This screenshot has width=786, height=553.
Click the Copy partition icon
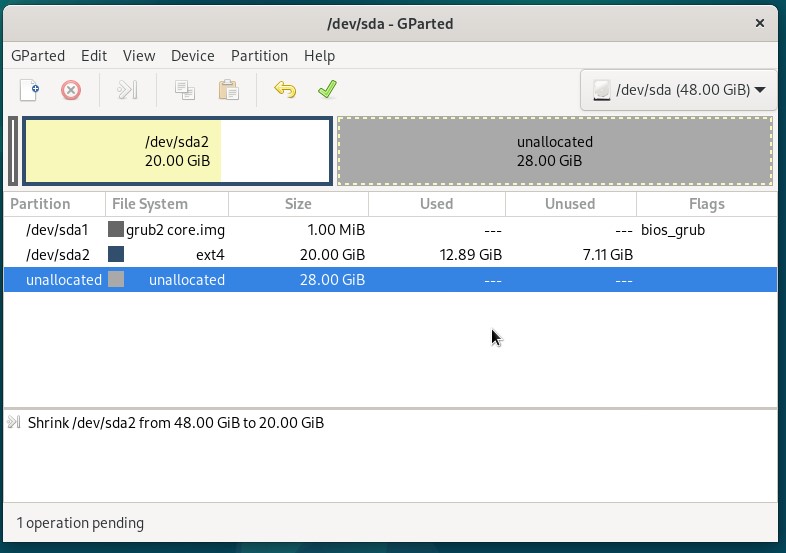coord(184,90)
